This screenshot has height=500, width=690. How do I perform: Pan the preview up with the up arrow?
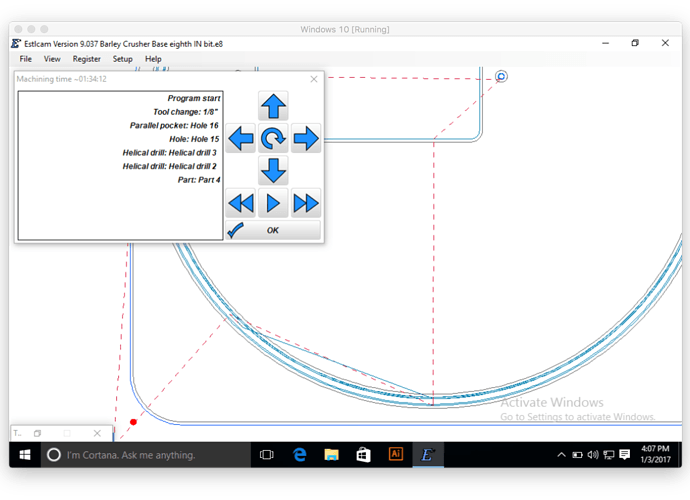[x=273, y=106]
